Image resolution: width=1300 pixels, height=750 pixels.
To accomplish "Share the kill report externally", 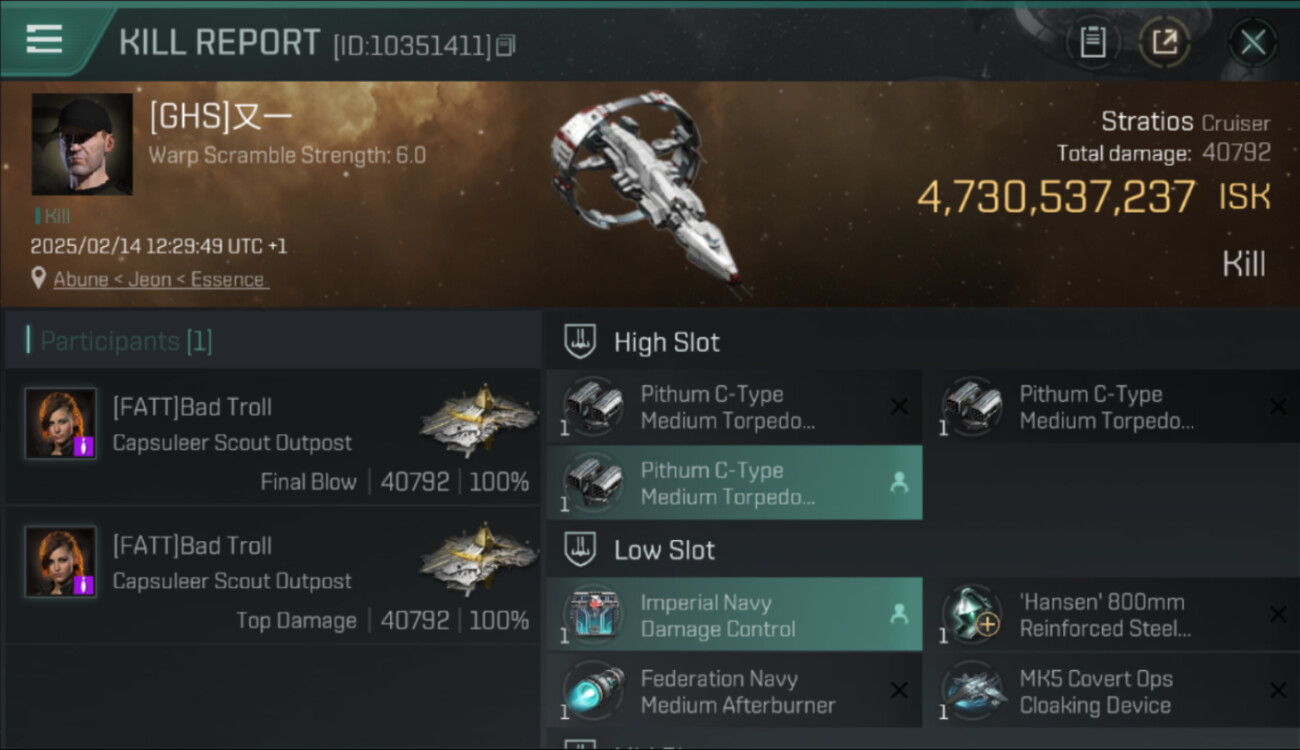I will pyautogui.click(x=1165, y=42).
